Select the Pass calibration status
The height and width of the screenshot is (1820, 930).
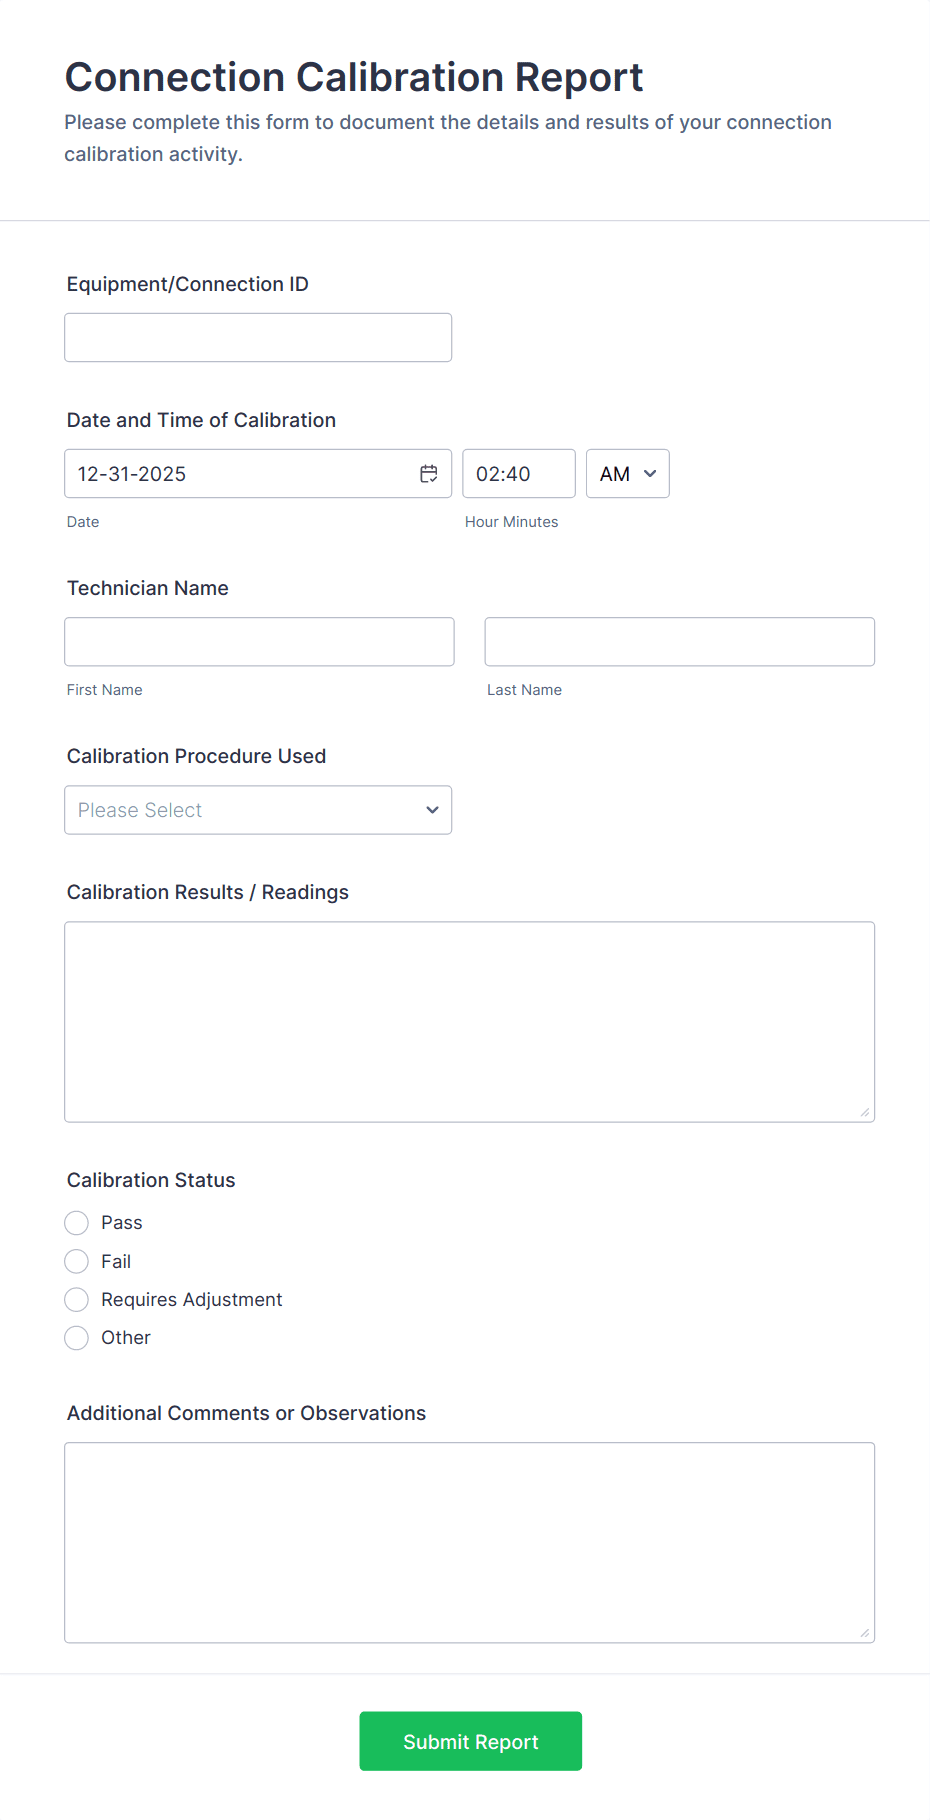click(x=76, y=1222)
